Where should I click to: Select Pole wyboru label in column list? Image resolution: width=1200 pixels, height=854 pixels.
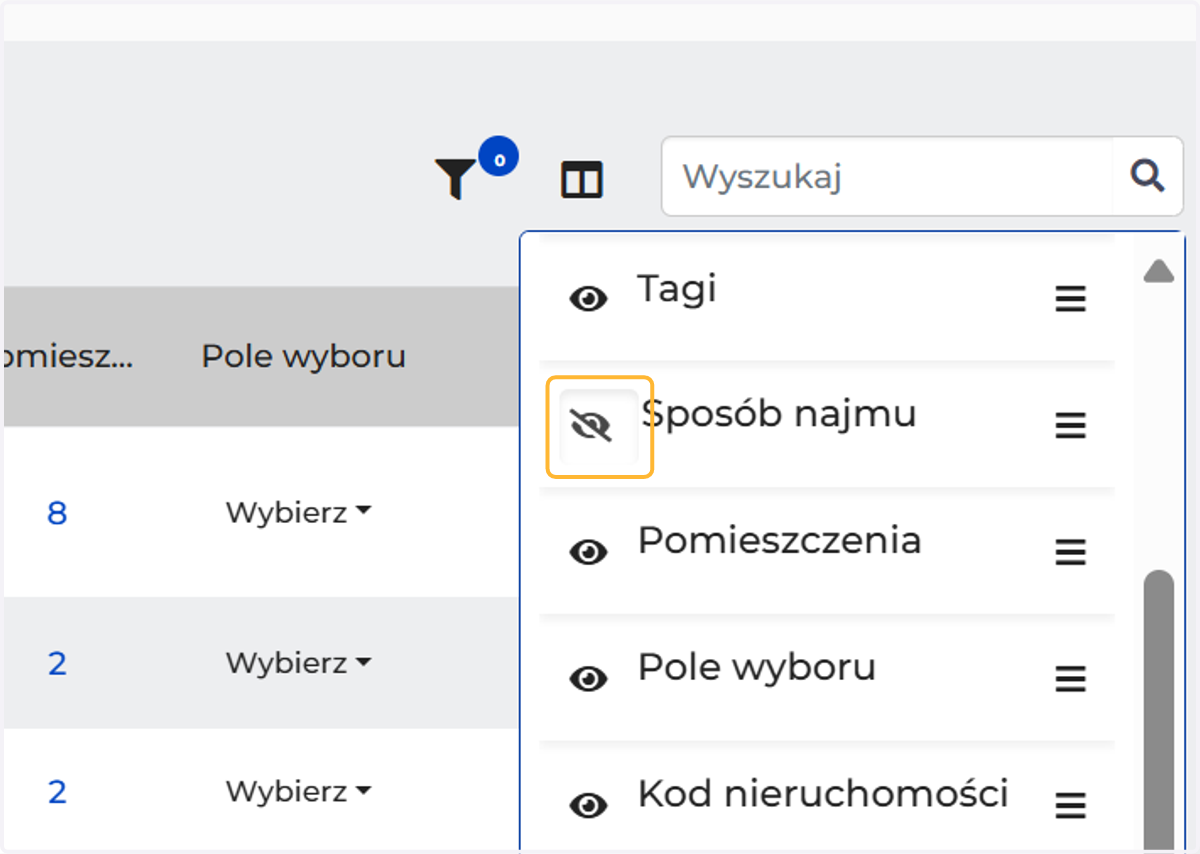(756, 667)
